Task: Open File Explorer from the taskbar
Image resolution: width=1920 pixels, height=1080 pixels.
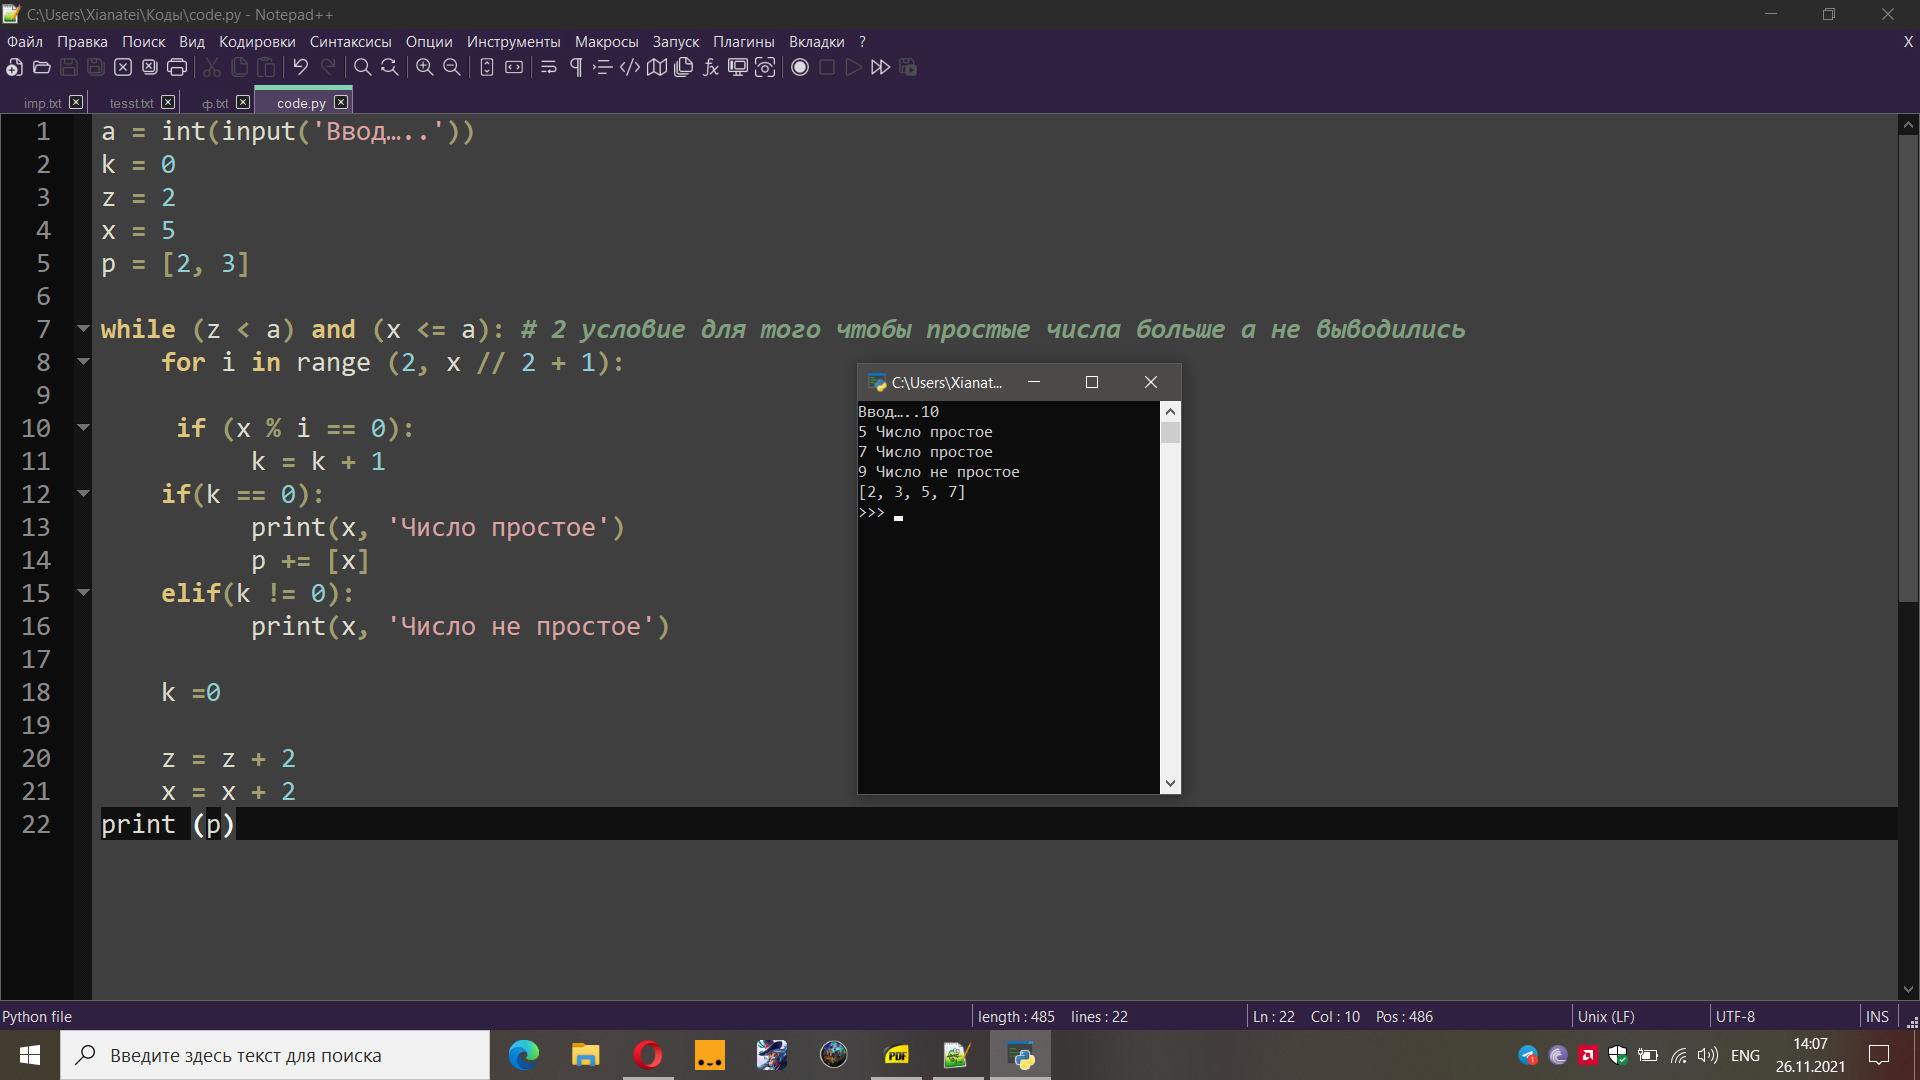Action: pos(585,1055)
